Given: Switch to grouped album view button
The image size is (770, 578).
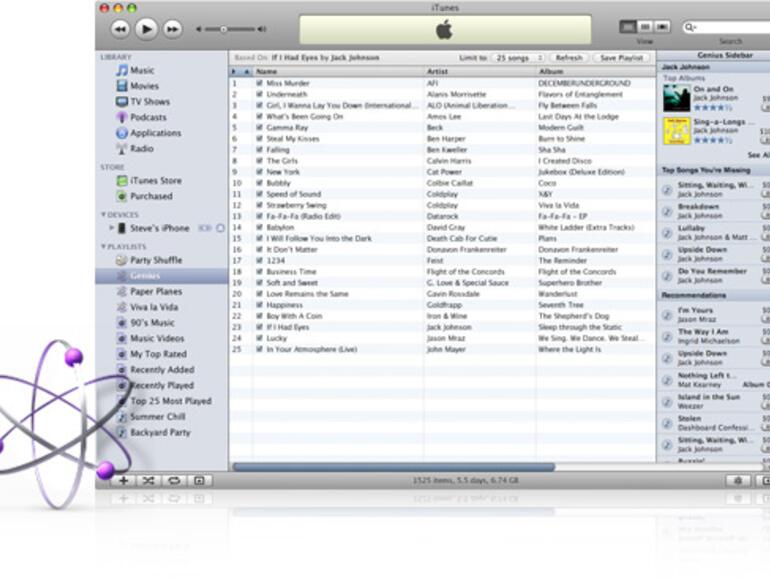Looking at the screenshot, I should pyautogui.click(x=646, y=27).
